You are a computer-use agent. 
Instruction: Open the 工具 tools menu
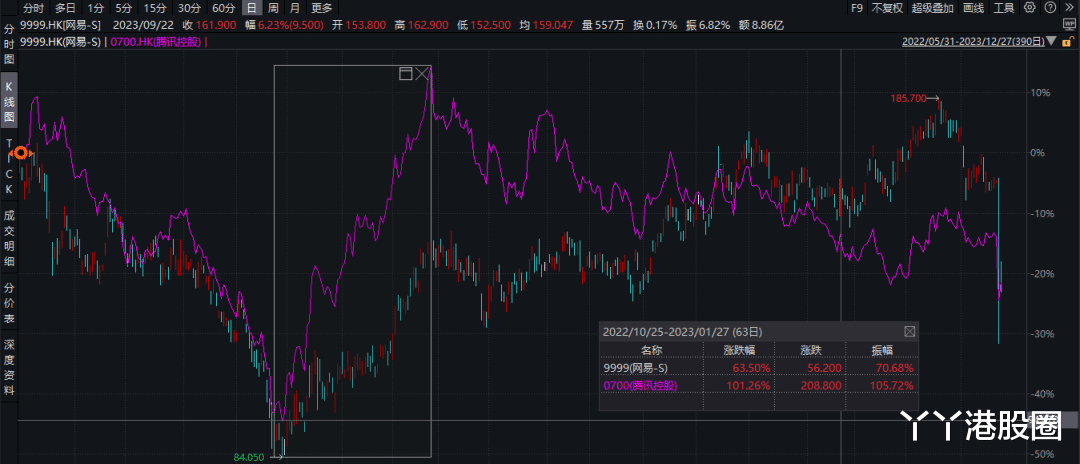click(x=1004, y=8)
